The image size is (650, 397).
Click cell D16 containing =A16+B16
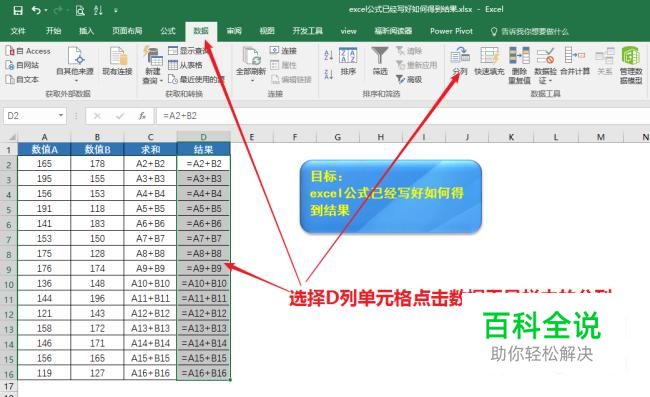click(x=204, y=373)
